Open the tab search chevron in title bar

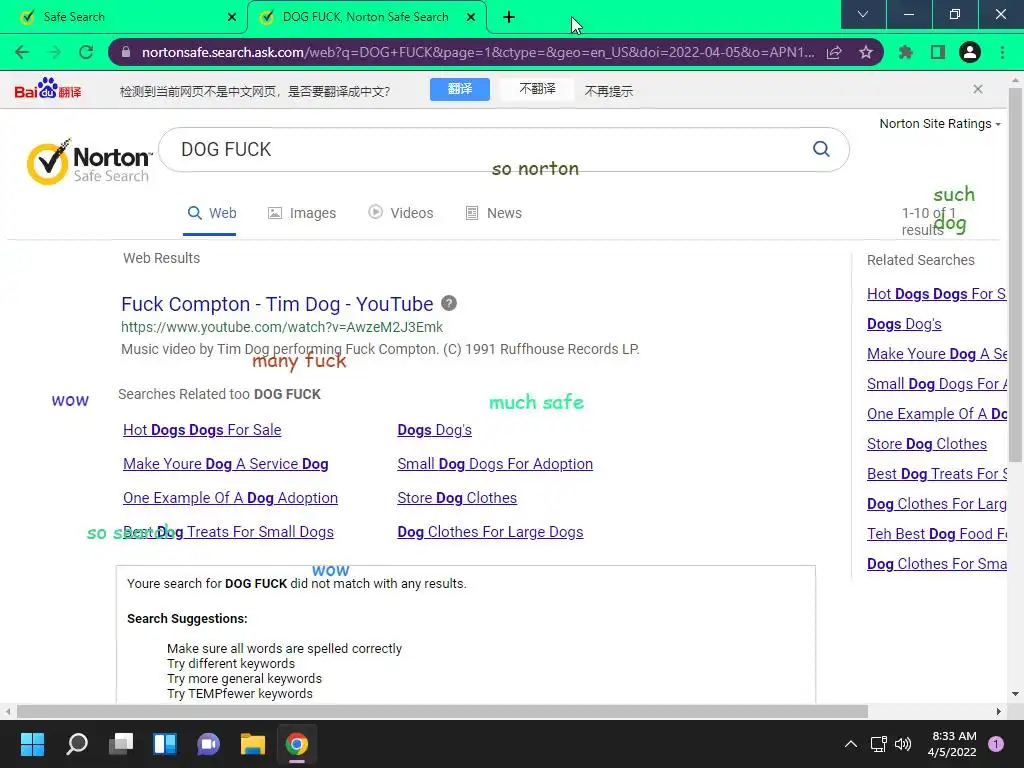pyautogui.click(x=863, y=14)
